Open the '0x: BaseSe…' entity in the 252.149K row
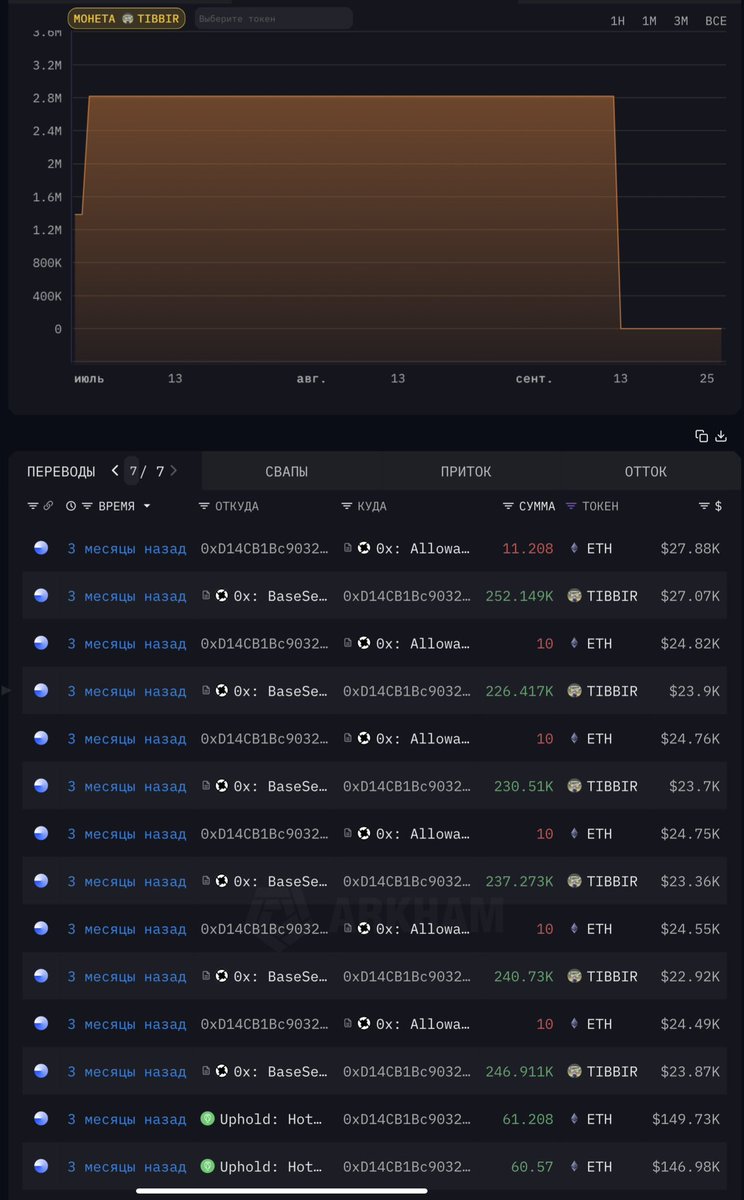The image size is (744, 1200). point(281,596)
